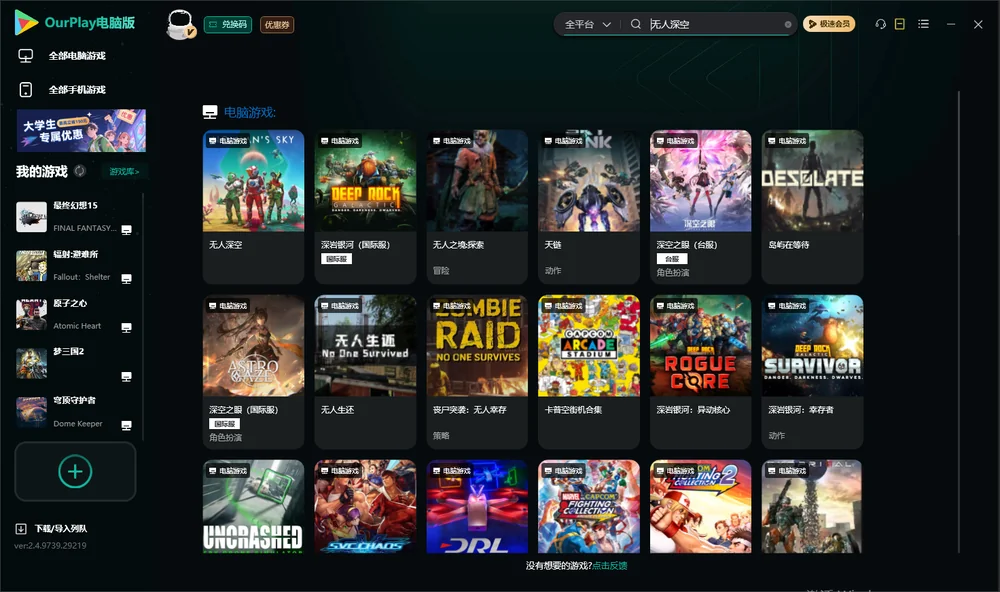
Task: Open the user avatar profile
Action: click(x=180, y=25)
